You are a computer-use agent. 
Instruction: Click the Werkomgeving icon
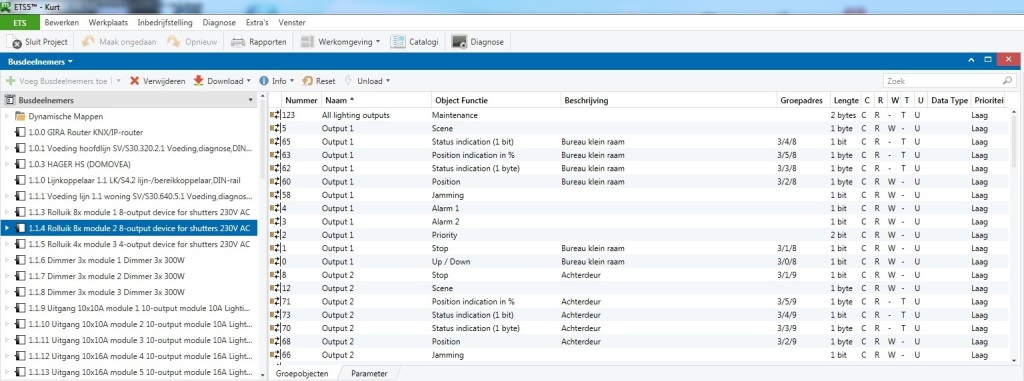307,42
